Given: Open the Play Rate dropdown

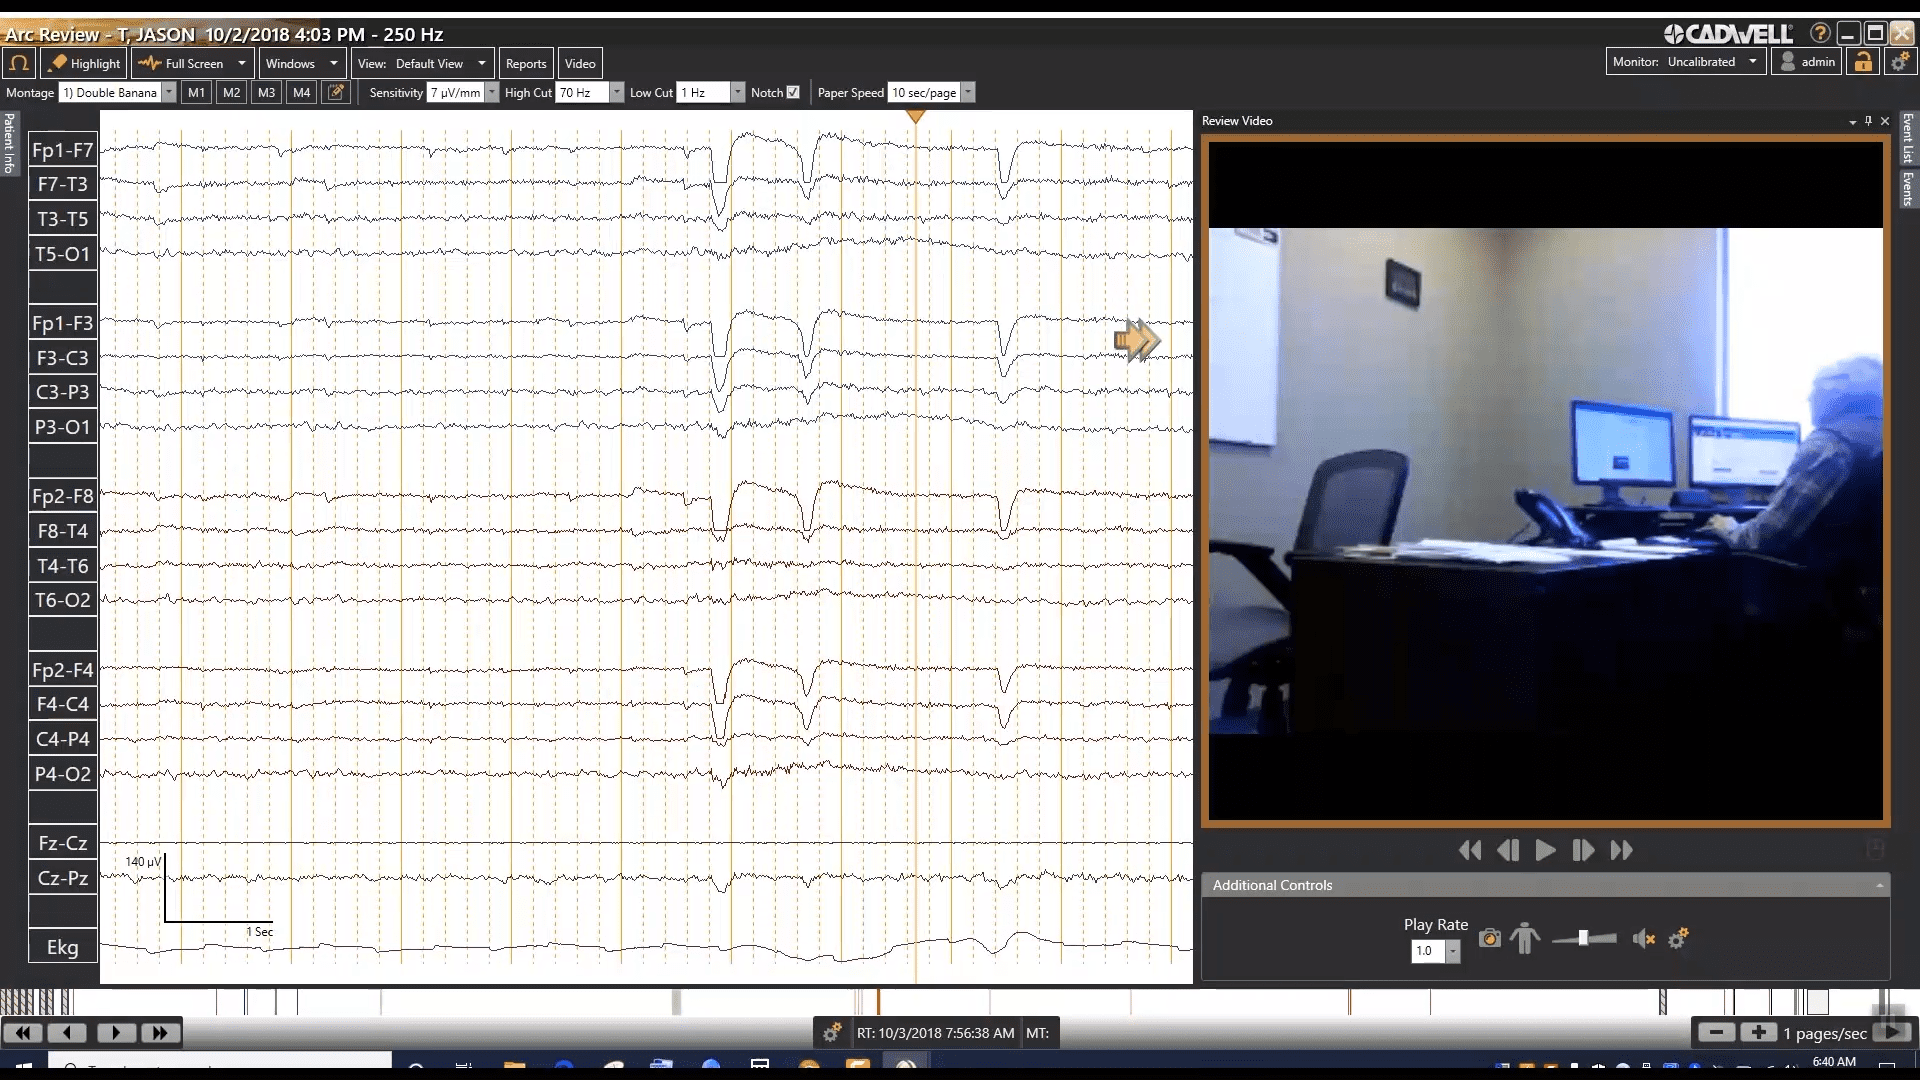Looking at the screenshot, I should point(1453,951).
